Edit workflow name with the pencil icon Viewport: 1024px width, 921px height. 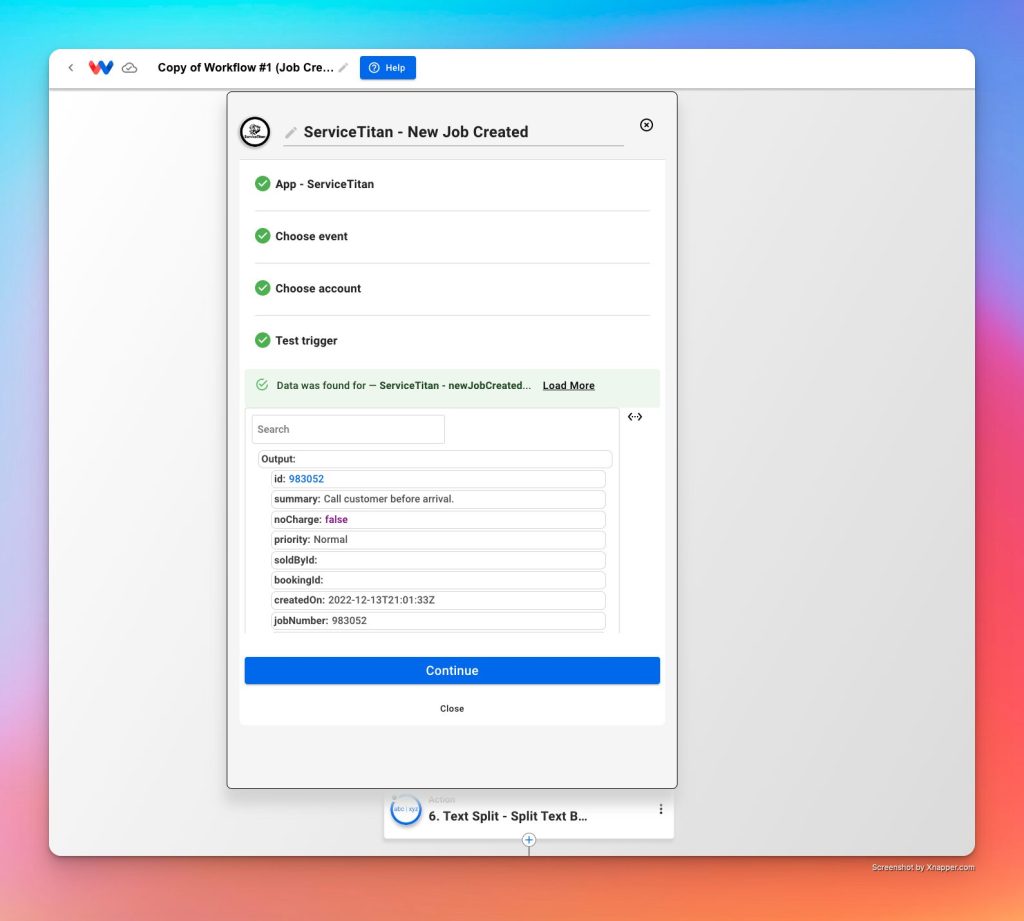344,67
